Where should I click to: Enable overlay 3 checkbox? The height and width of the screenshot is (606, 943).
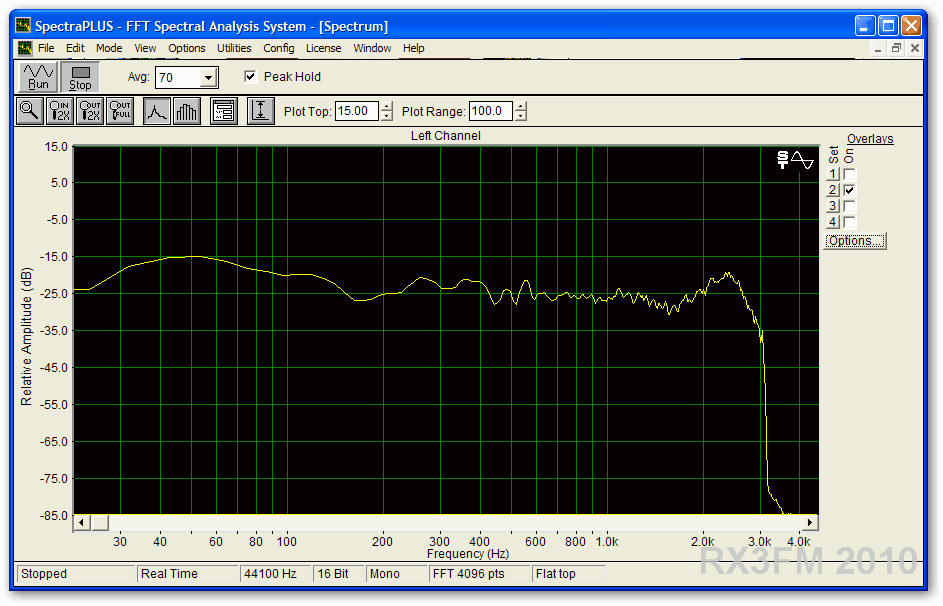(849, 206)
